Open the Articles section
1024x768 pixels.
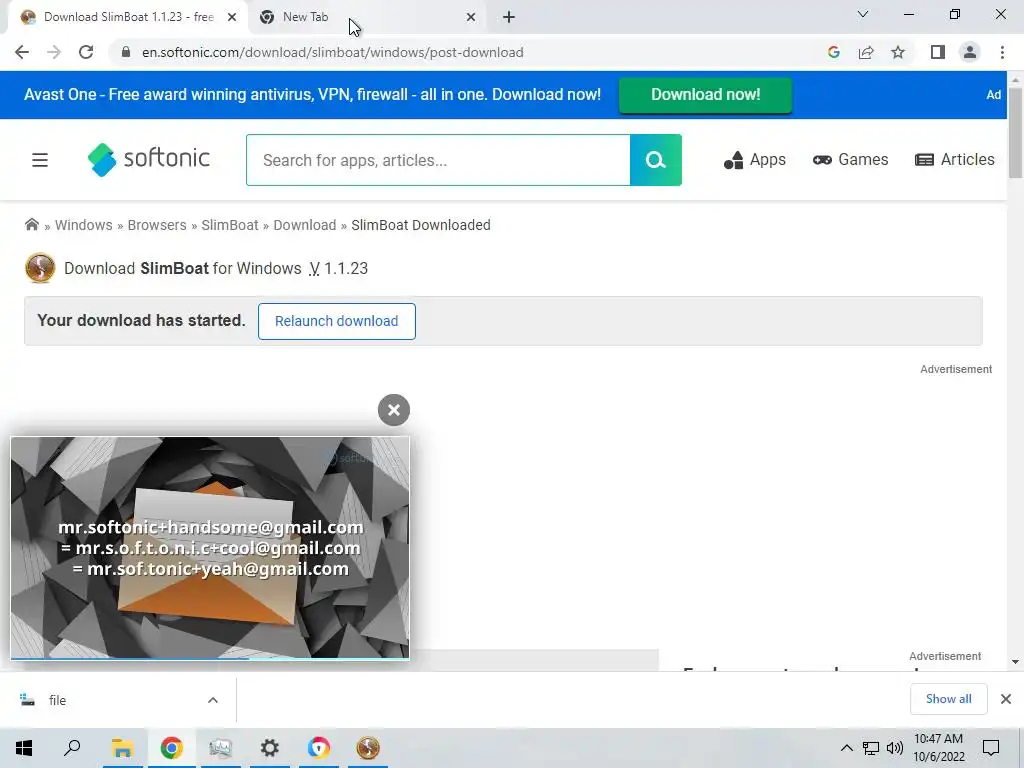coord(955,160)
